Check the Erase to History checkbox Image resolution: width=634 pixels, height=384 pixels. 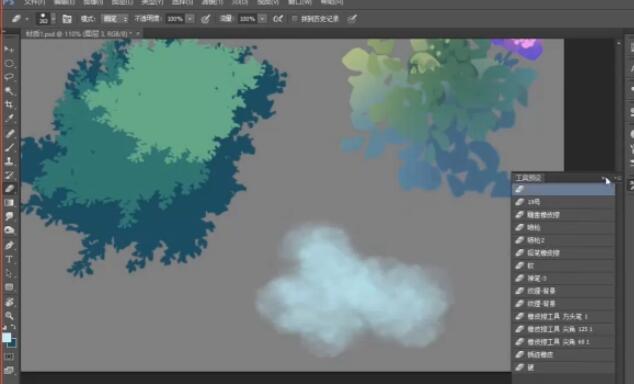point(294,19)
